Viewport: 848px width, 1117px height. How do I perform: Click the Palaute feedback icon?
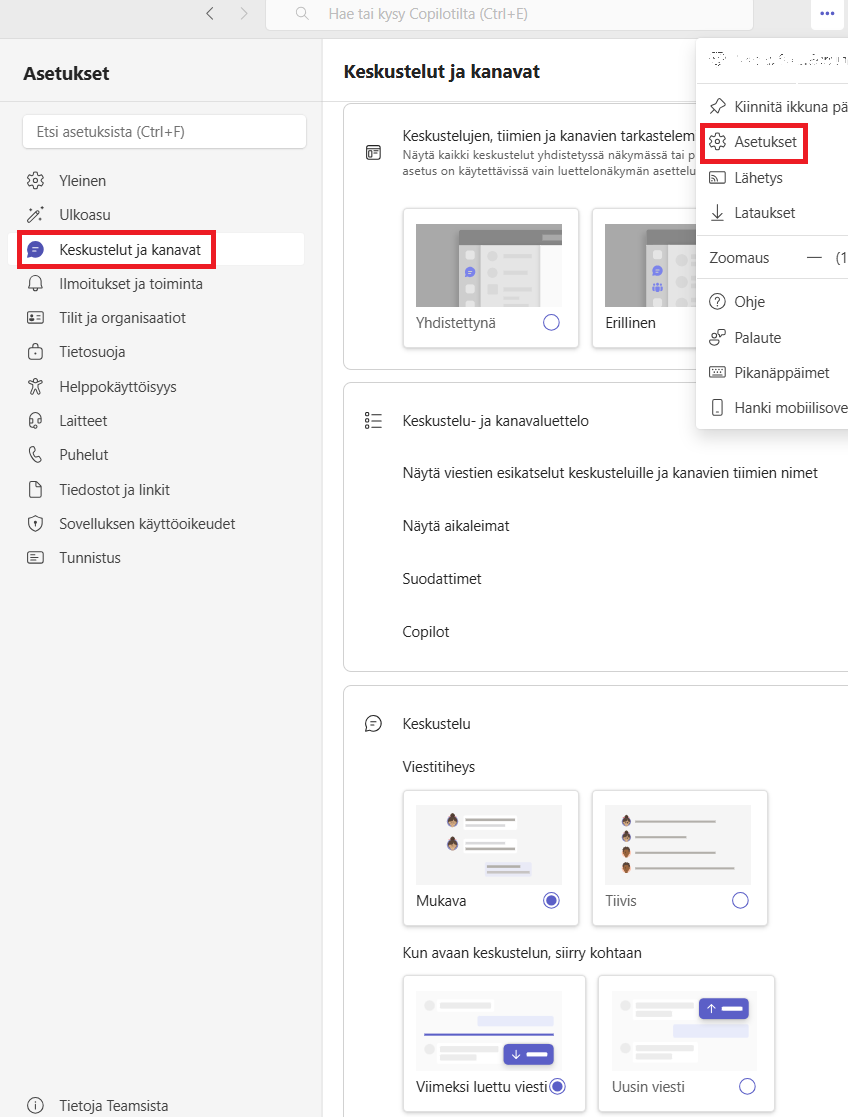718,338
